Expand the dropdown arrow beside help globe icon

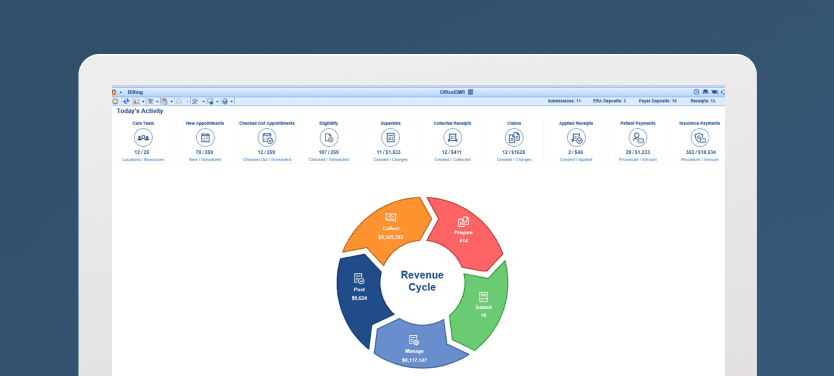pyautogui.click(x=231, y=102)
